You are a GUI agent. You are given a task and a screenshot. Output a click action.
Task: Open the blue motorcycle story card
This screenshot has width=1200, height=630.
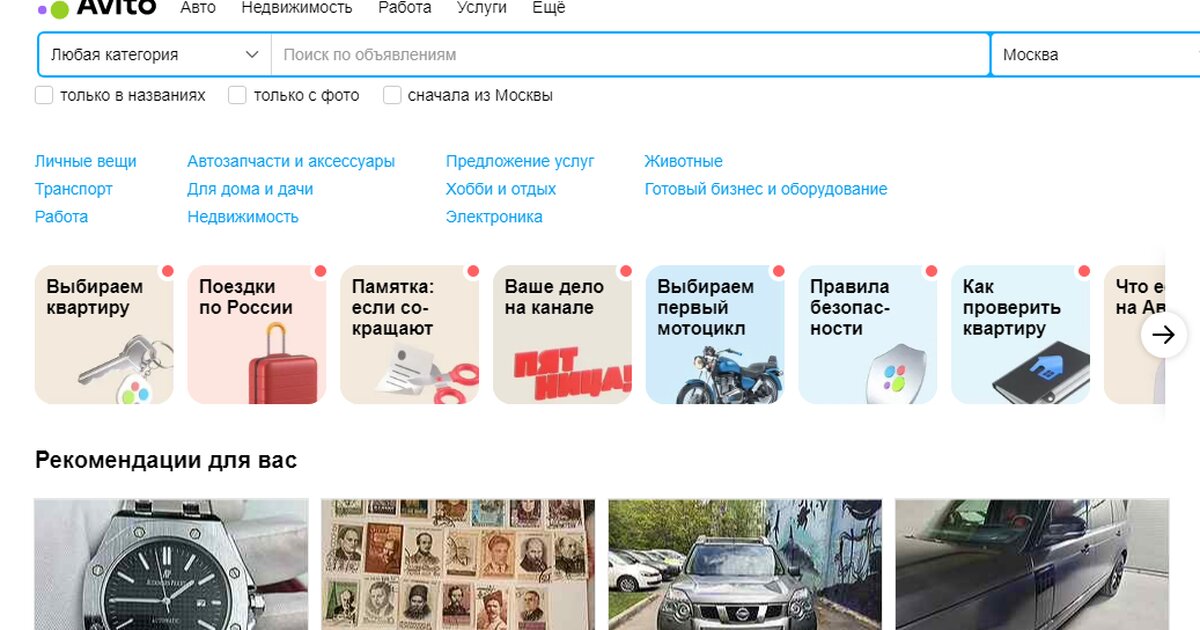pyautogui.click(x=716, y=334)
